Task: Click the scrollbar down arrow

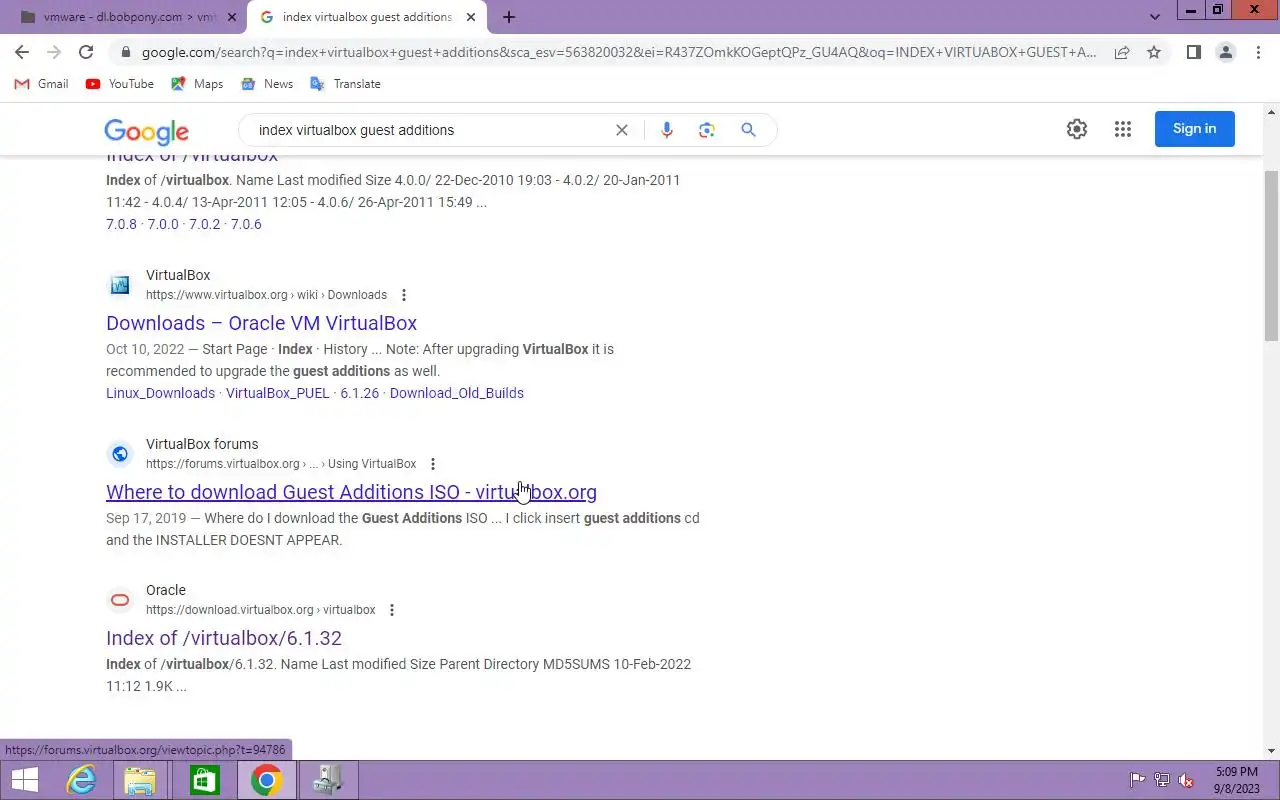Action: [x=1271, y=751]
